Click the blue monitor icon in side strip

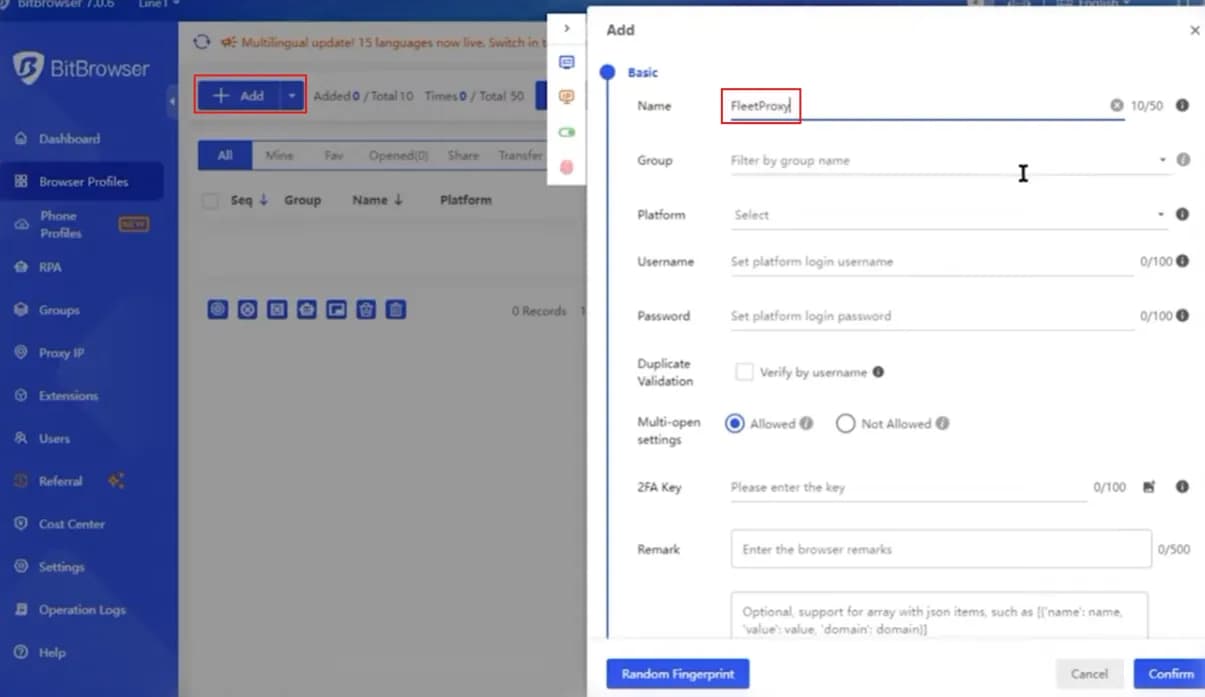pyautogui.click(x=567, y=62)
